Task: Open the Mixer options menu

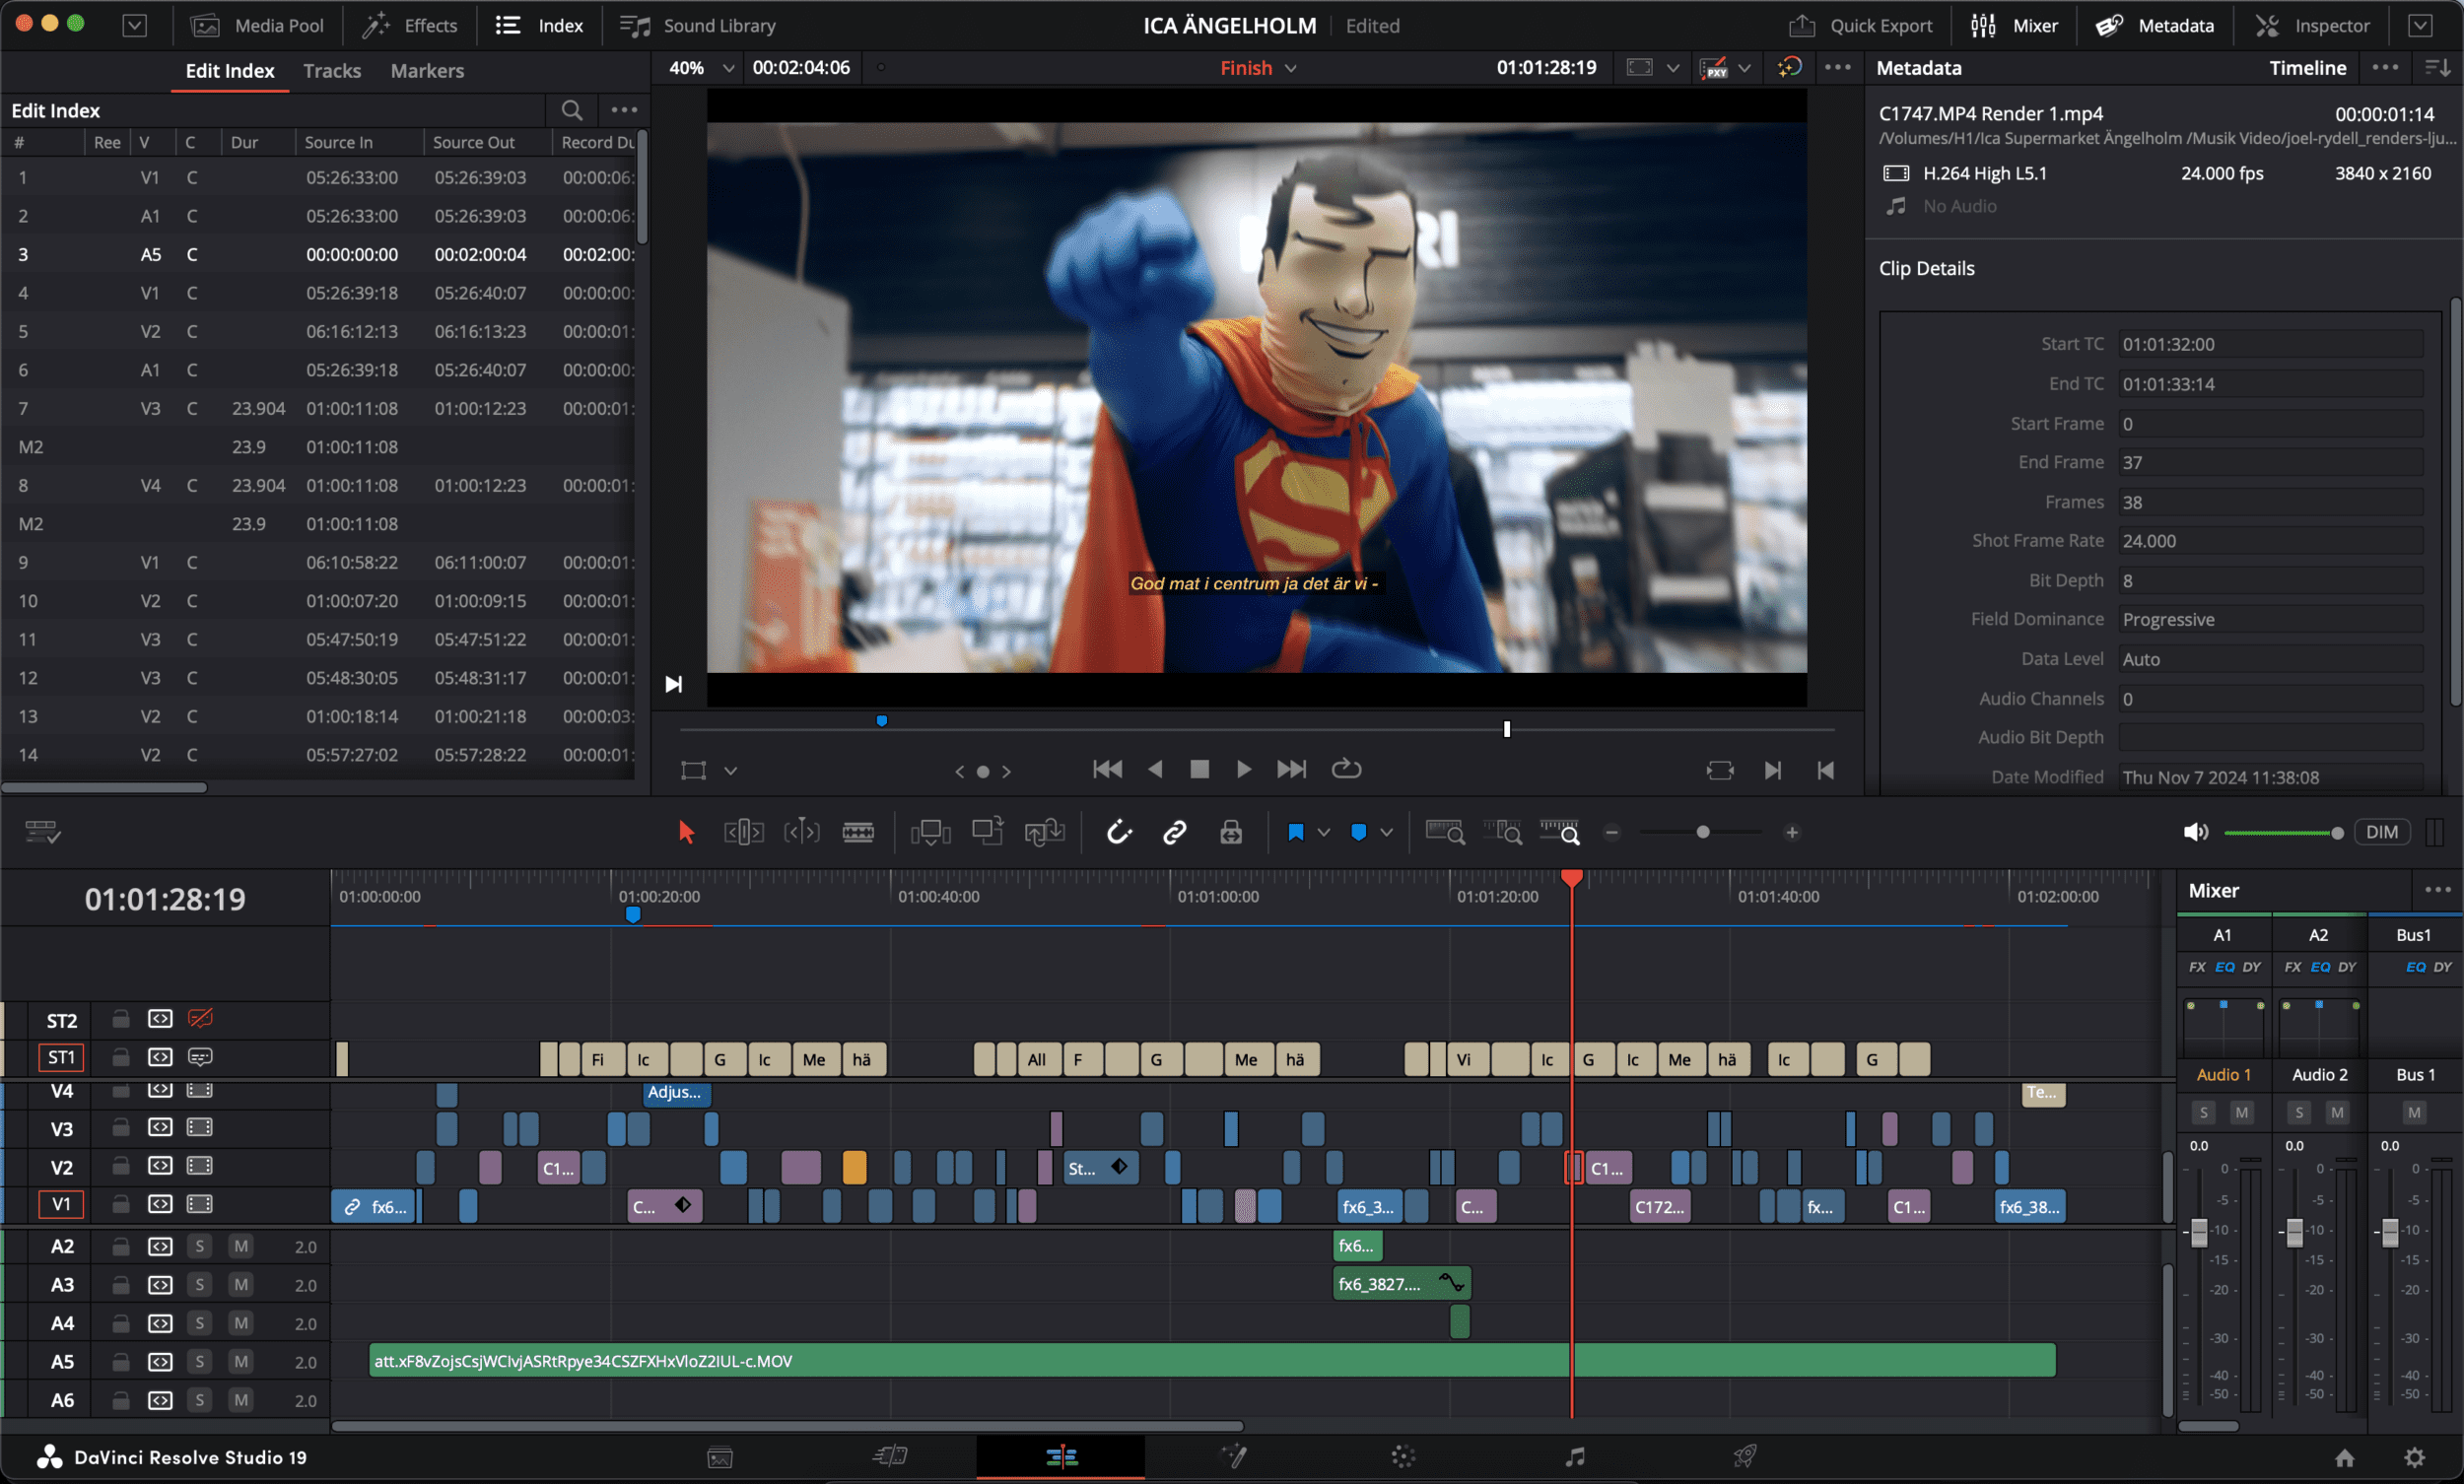Action: [2437, 890]
